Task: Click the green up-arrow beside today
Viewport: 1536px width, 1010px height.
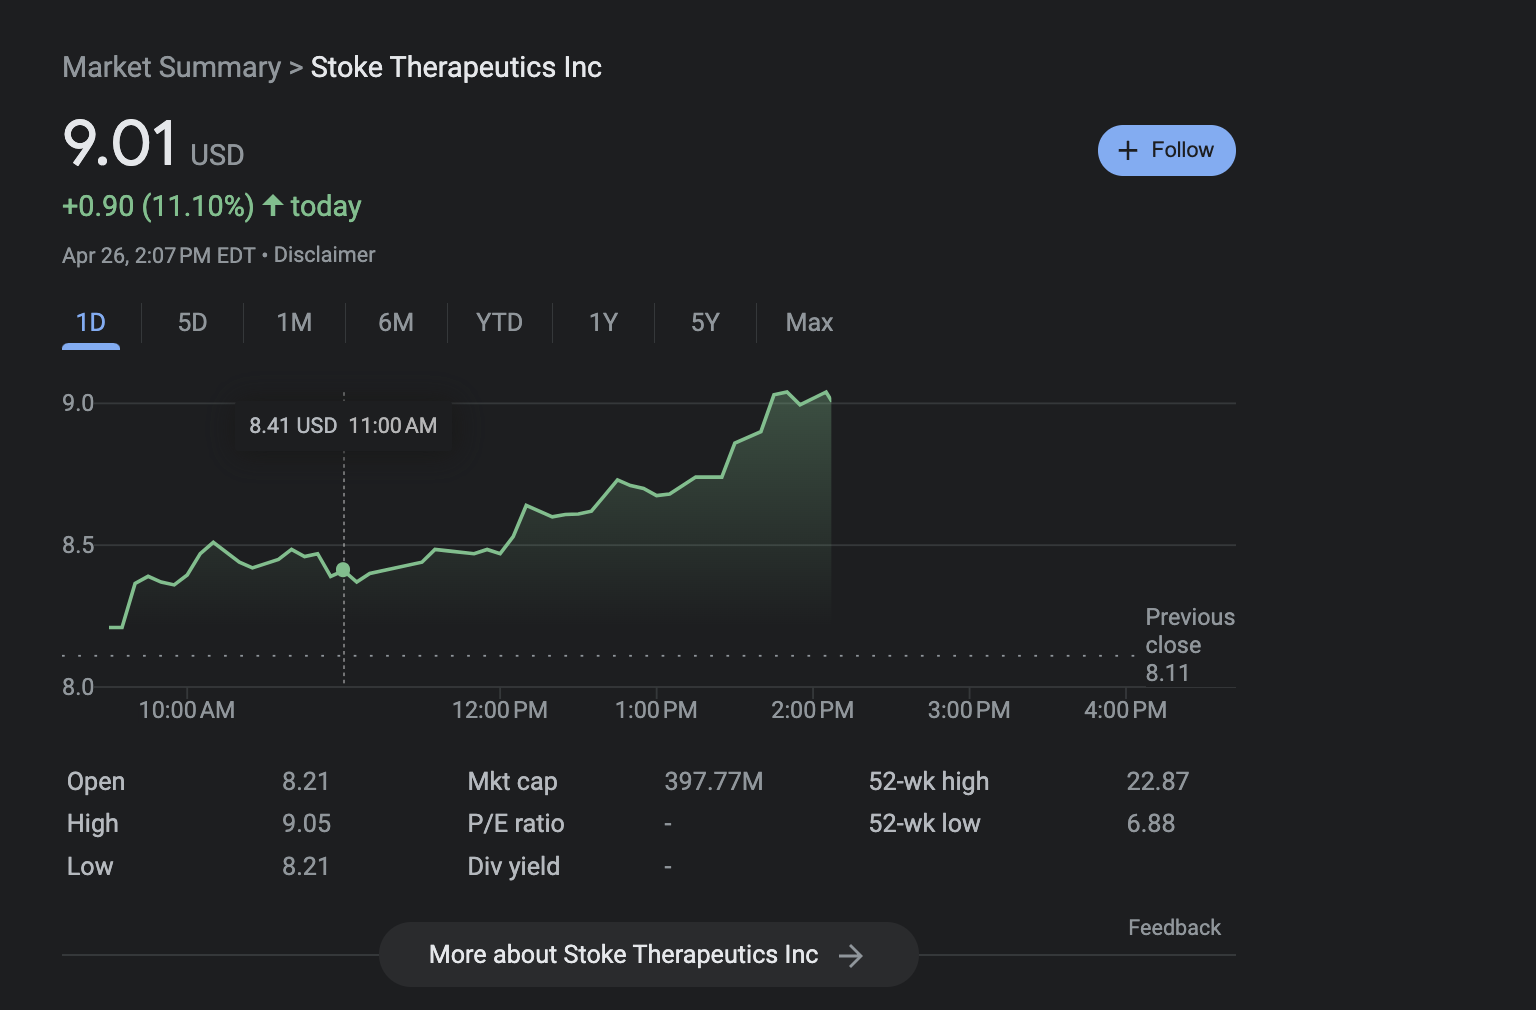Action: point(273,205)
